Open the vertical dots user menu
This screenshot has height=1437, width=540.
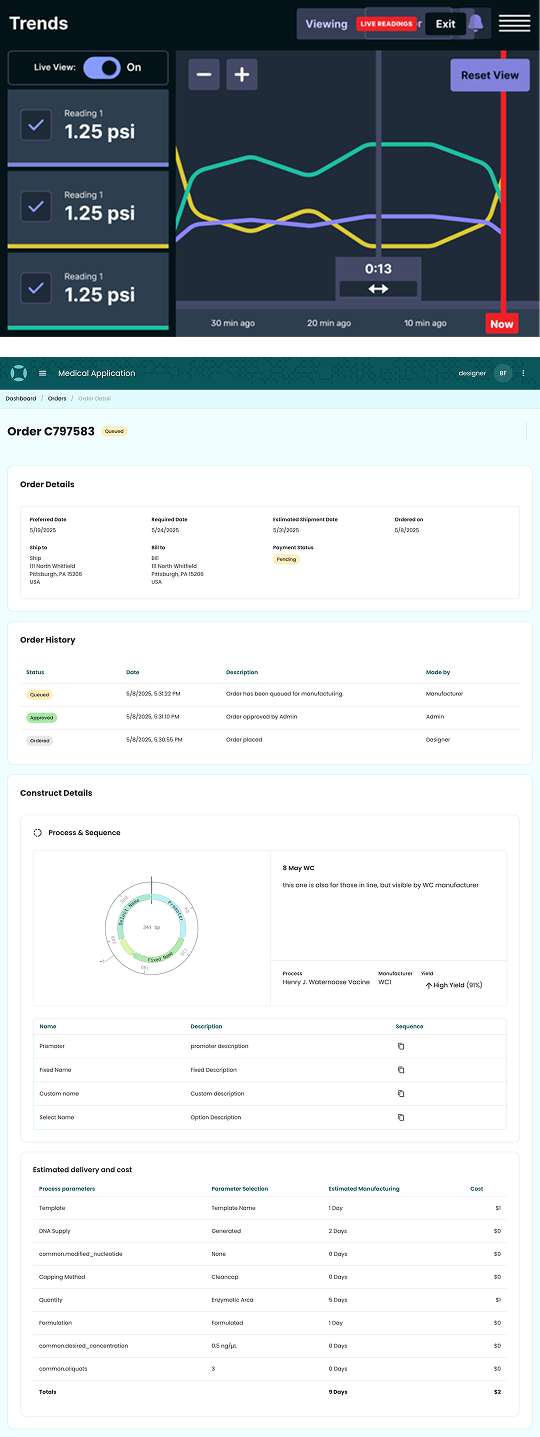(x=523, y=373)
